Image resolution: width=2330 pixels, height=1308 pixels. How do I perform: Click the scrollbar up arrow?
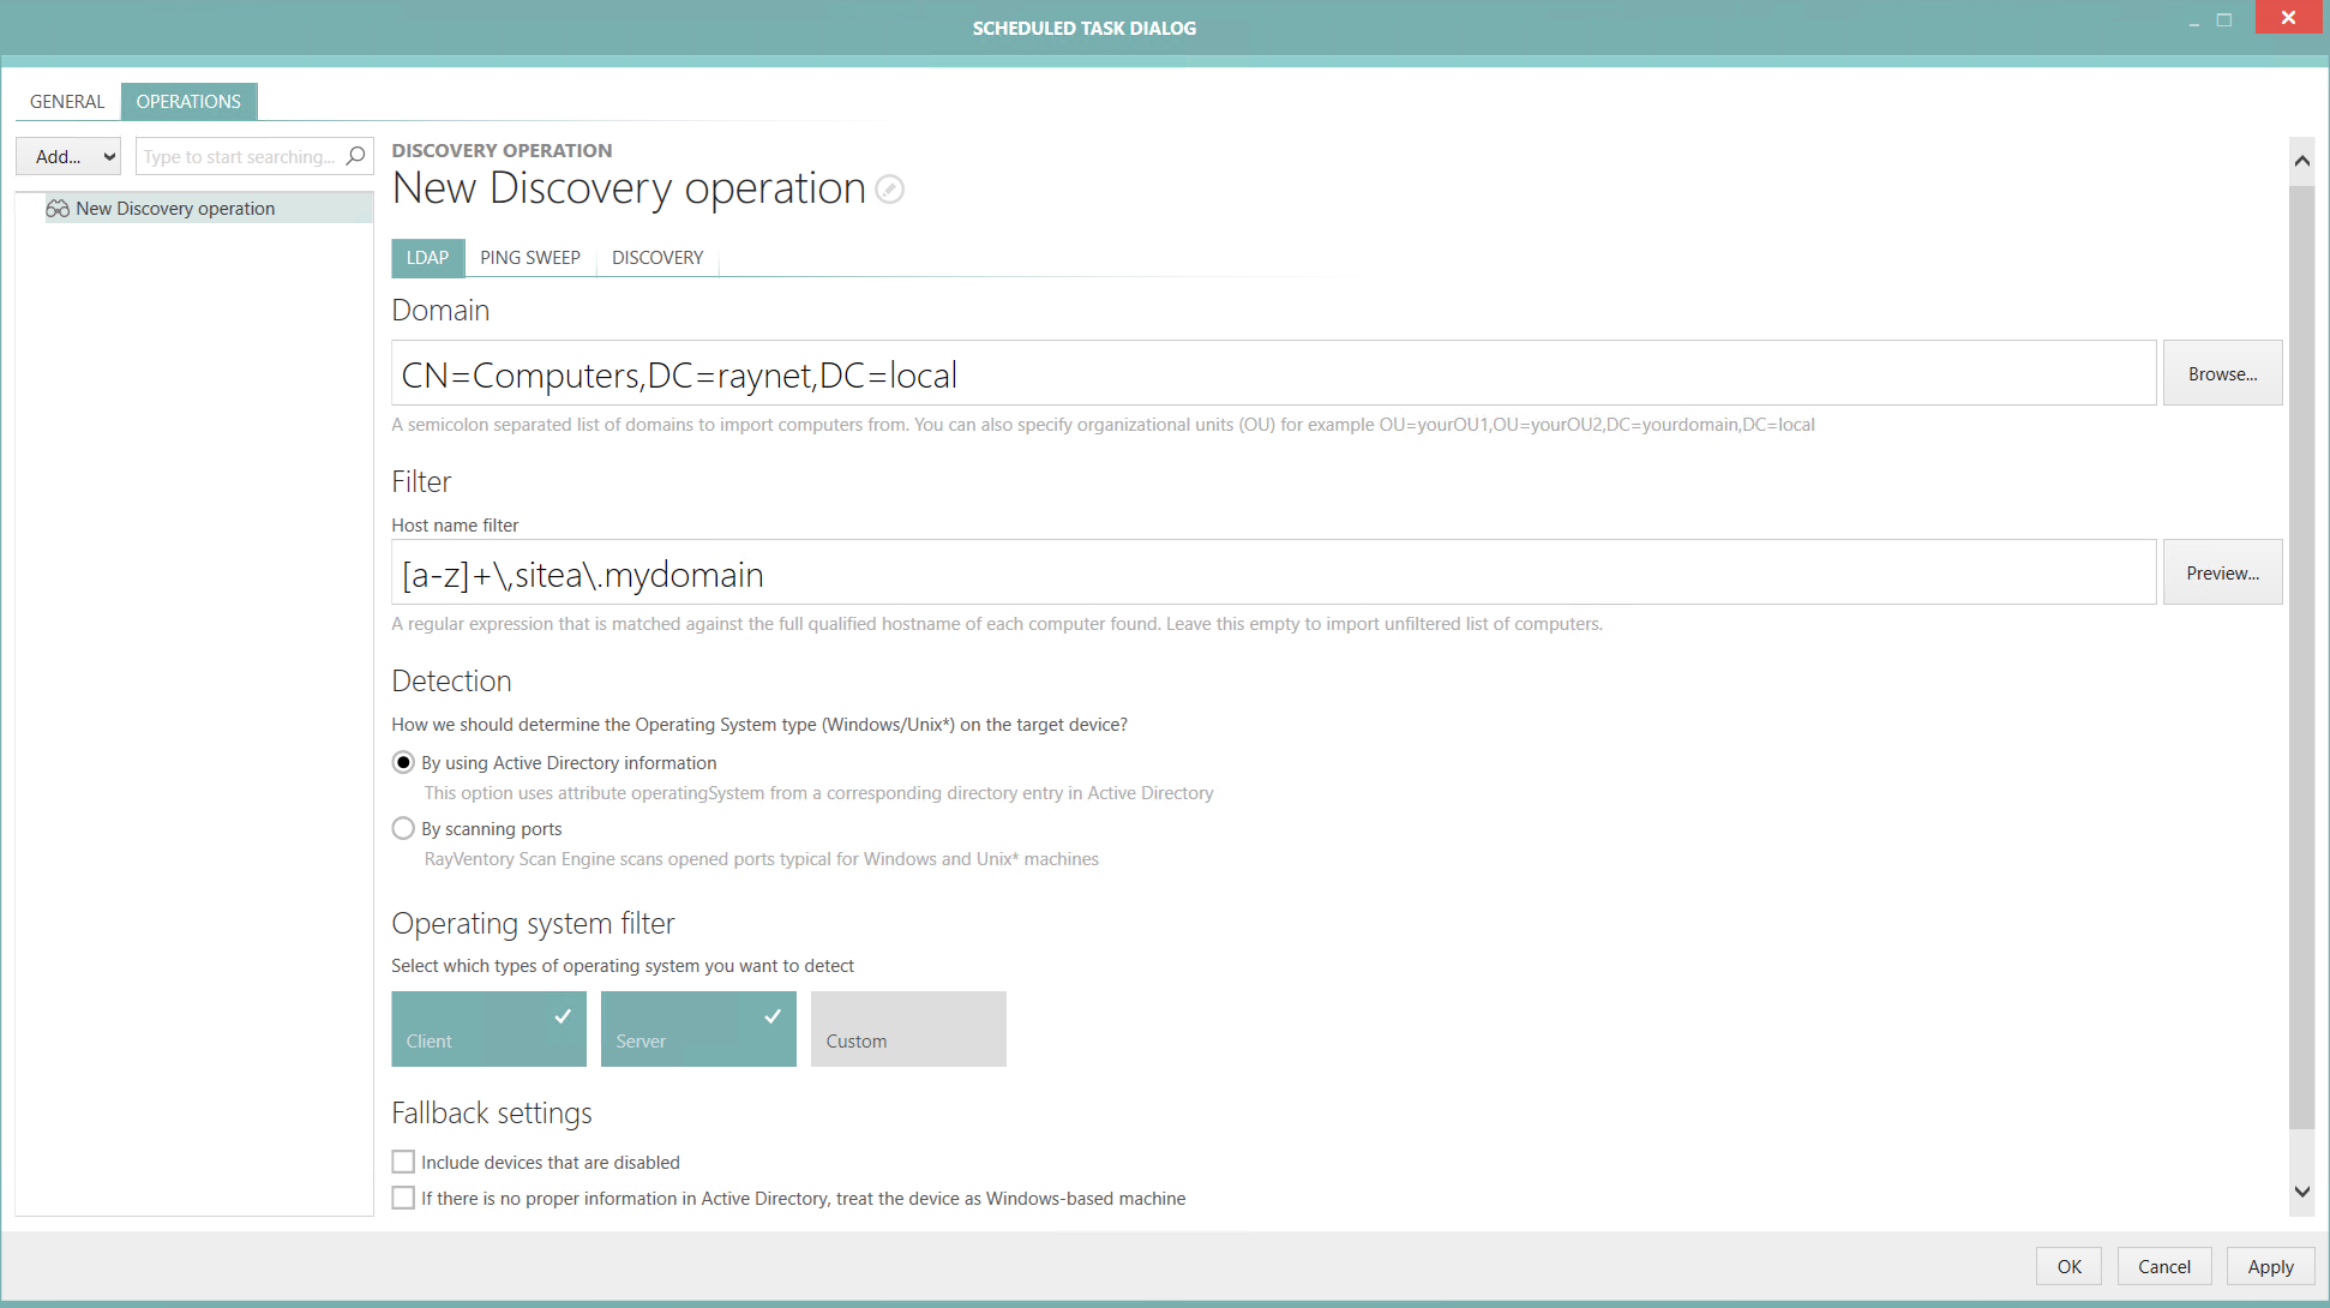(x=2302, y=159)
